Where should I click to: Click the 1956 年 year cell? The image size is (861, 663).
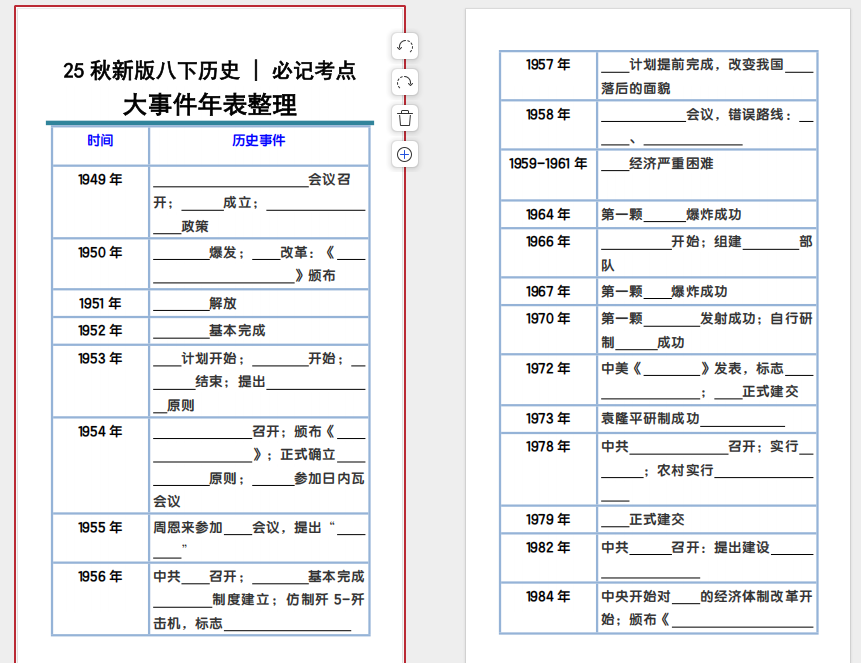coord(100,577)
